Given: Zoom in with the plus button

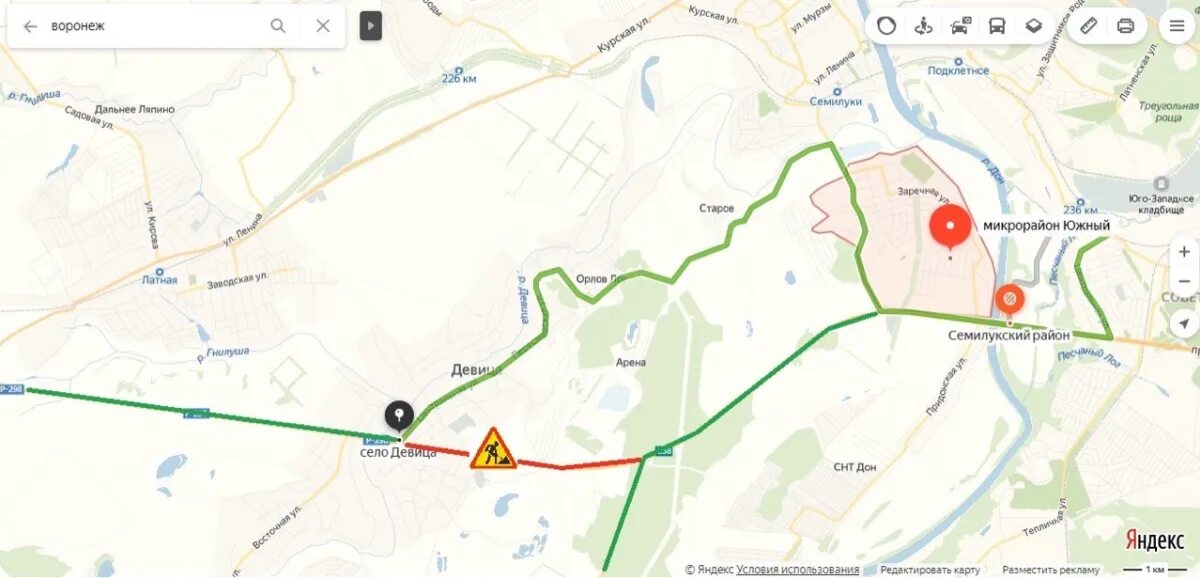Looking at the screenshot, I should (1184, 252).
